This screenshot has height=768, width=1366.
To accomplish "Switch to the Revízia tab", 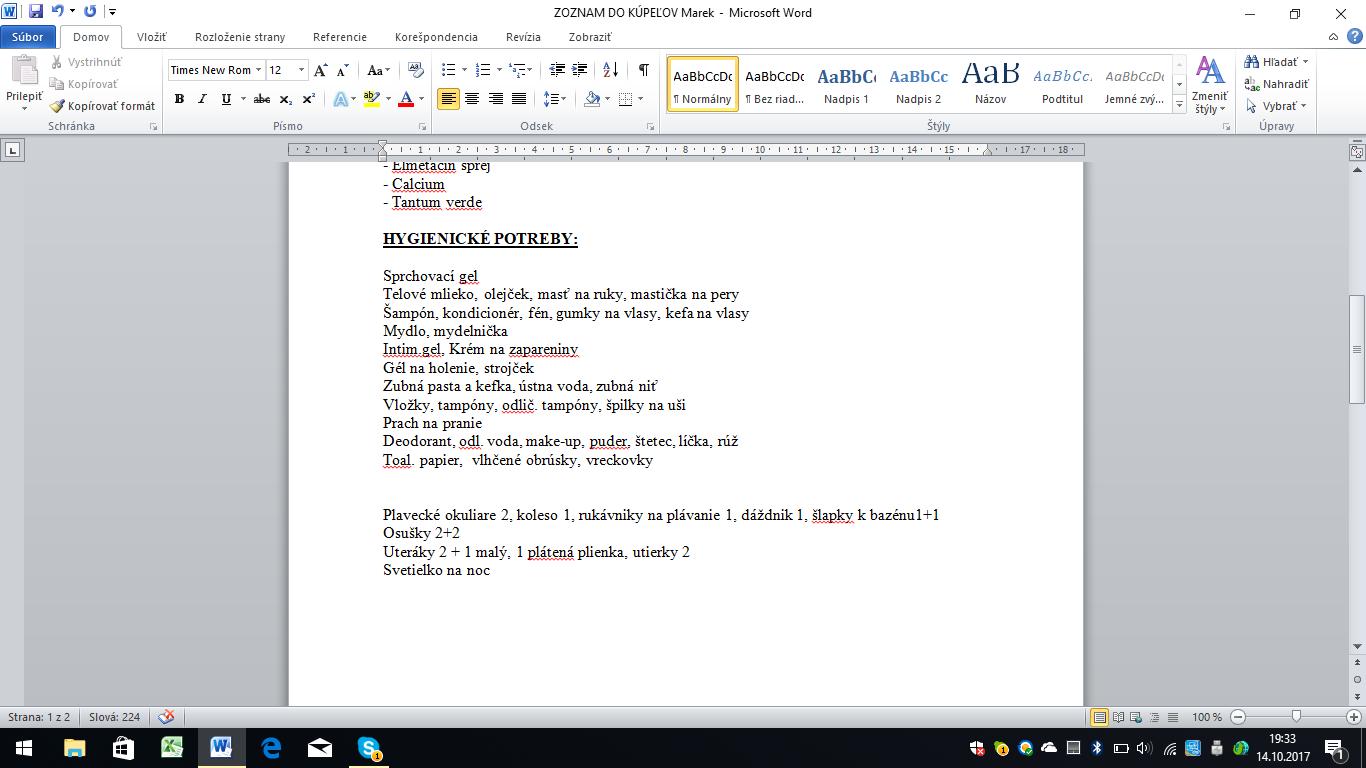I will click(x=523, y=37).
